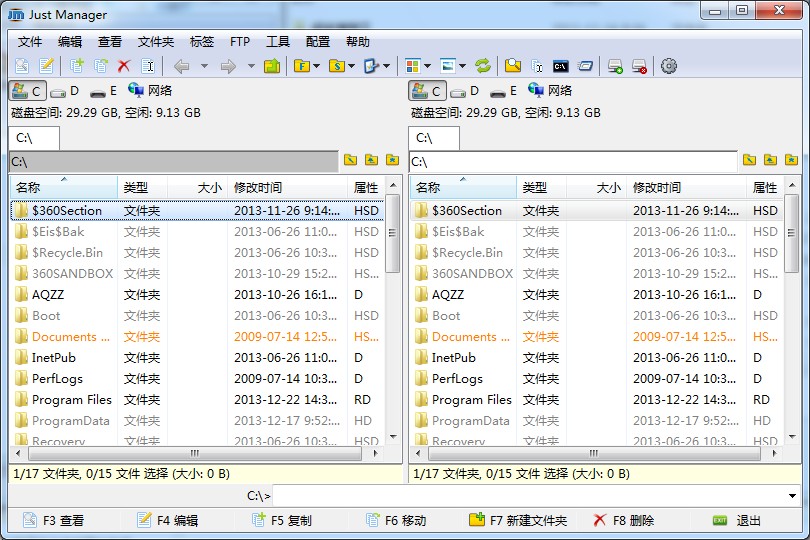Click the red X delete toolbar icon
Viewport: 810px width, 540px height.
(124, 66)
